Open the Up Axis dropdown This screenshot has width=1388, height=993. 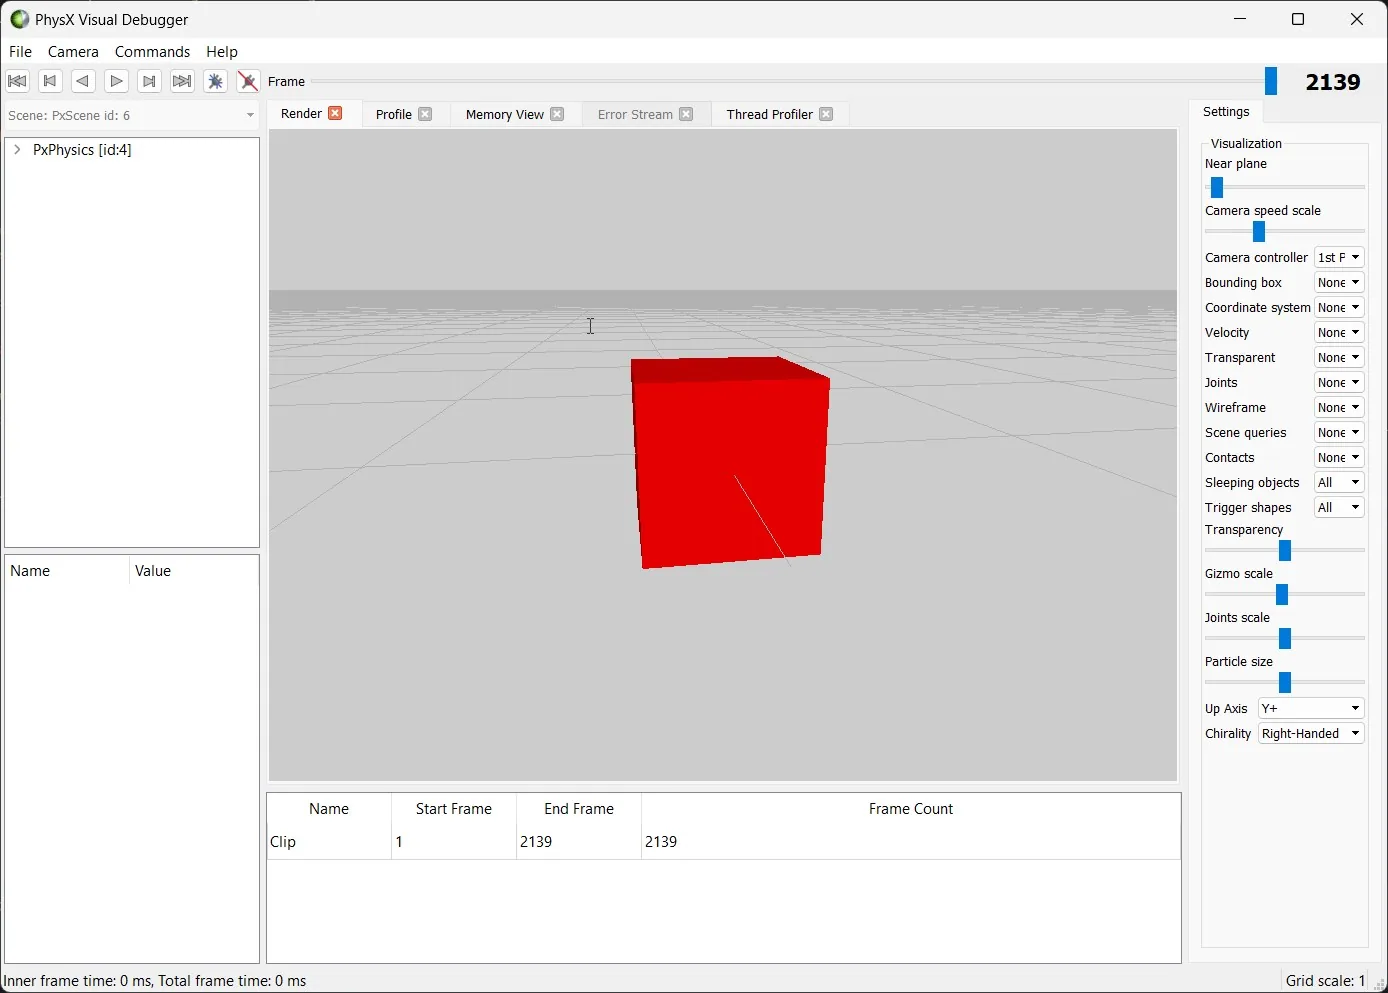pos(1311,709)
